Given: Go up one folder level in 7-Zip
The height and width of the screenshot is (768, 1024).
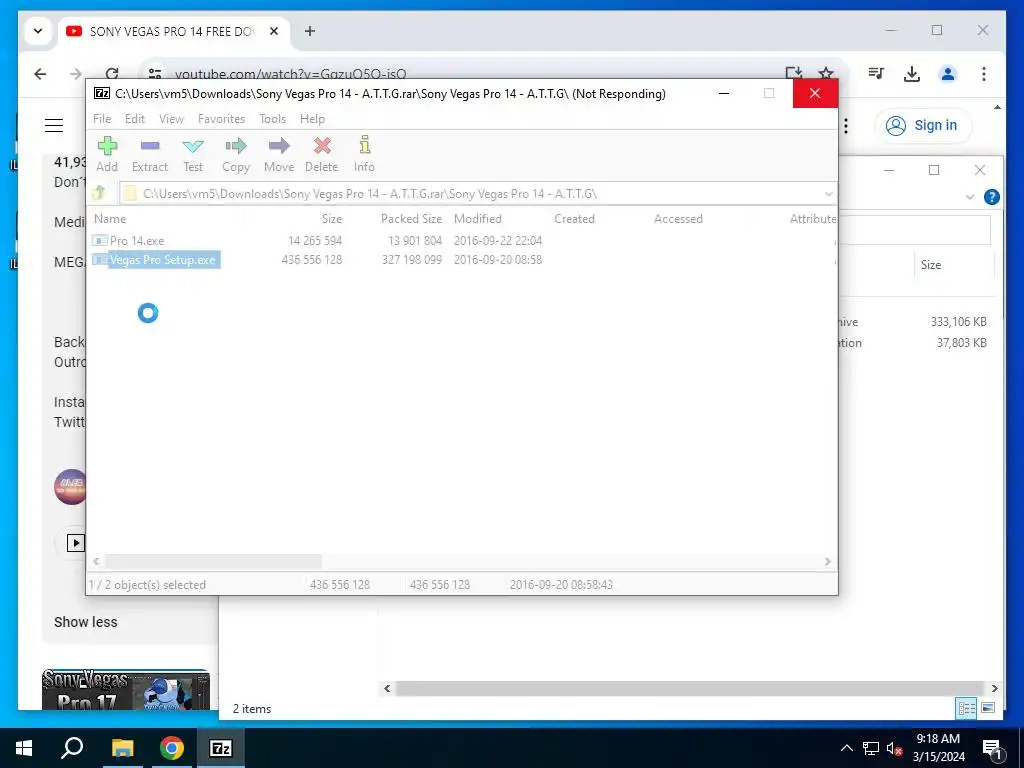Looking at the screenshot, I should coord(99,193).
